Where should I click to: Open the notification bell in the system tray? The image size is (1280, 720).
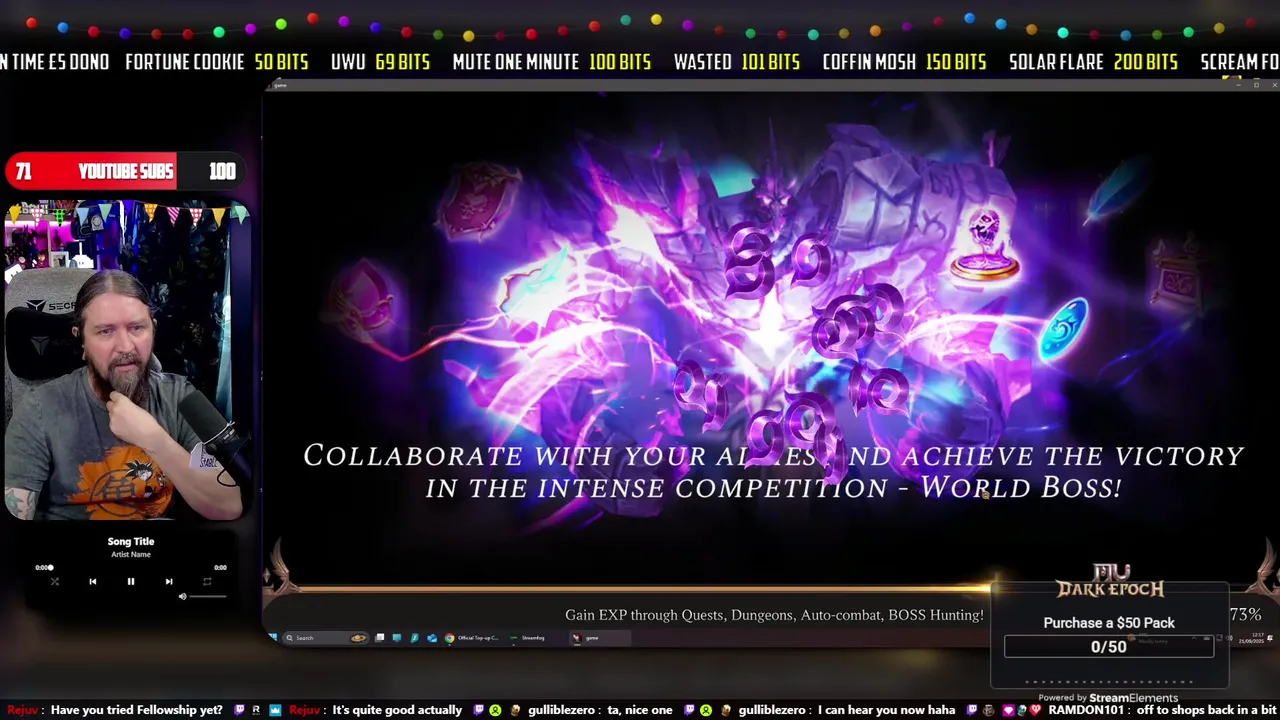[1270, 637]
